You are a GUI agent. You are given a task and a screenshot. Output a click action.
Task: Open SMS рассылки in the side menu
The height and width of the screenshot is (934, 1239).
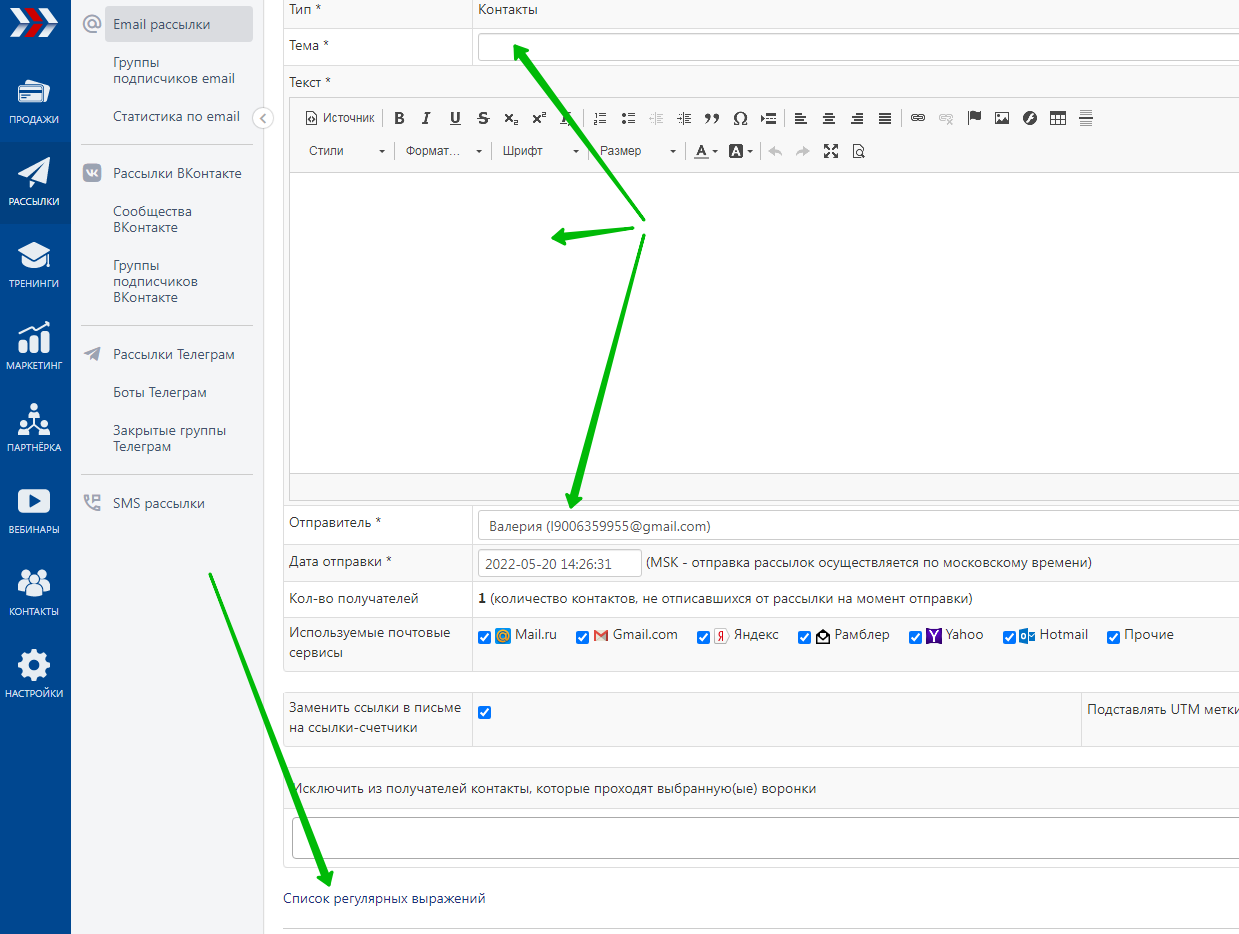pyautogui.click(x=158, y=504)
